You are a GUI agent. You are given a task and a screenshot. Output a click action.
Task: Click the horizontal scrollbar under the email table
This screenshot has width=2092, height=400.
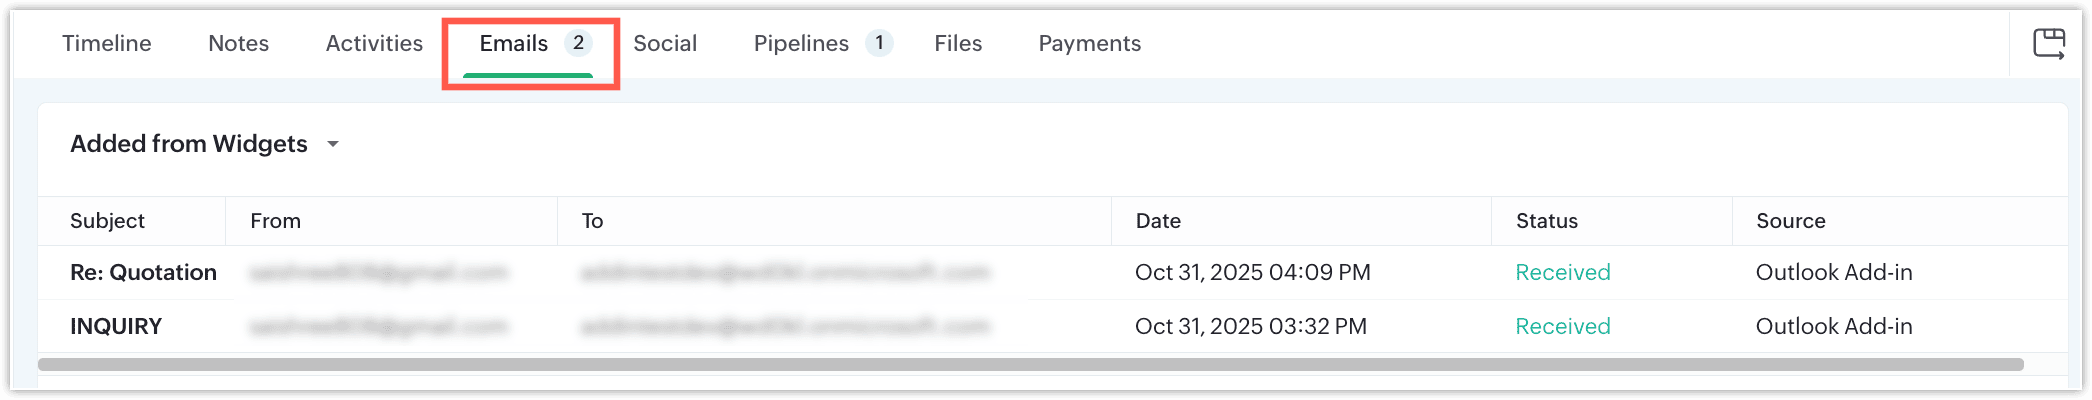click(x=1030, y=364)
